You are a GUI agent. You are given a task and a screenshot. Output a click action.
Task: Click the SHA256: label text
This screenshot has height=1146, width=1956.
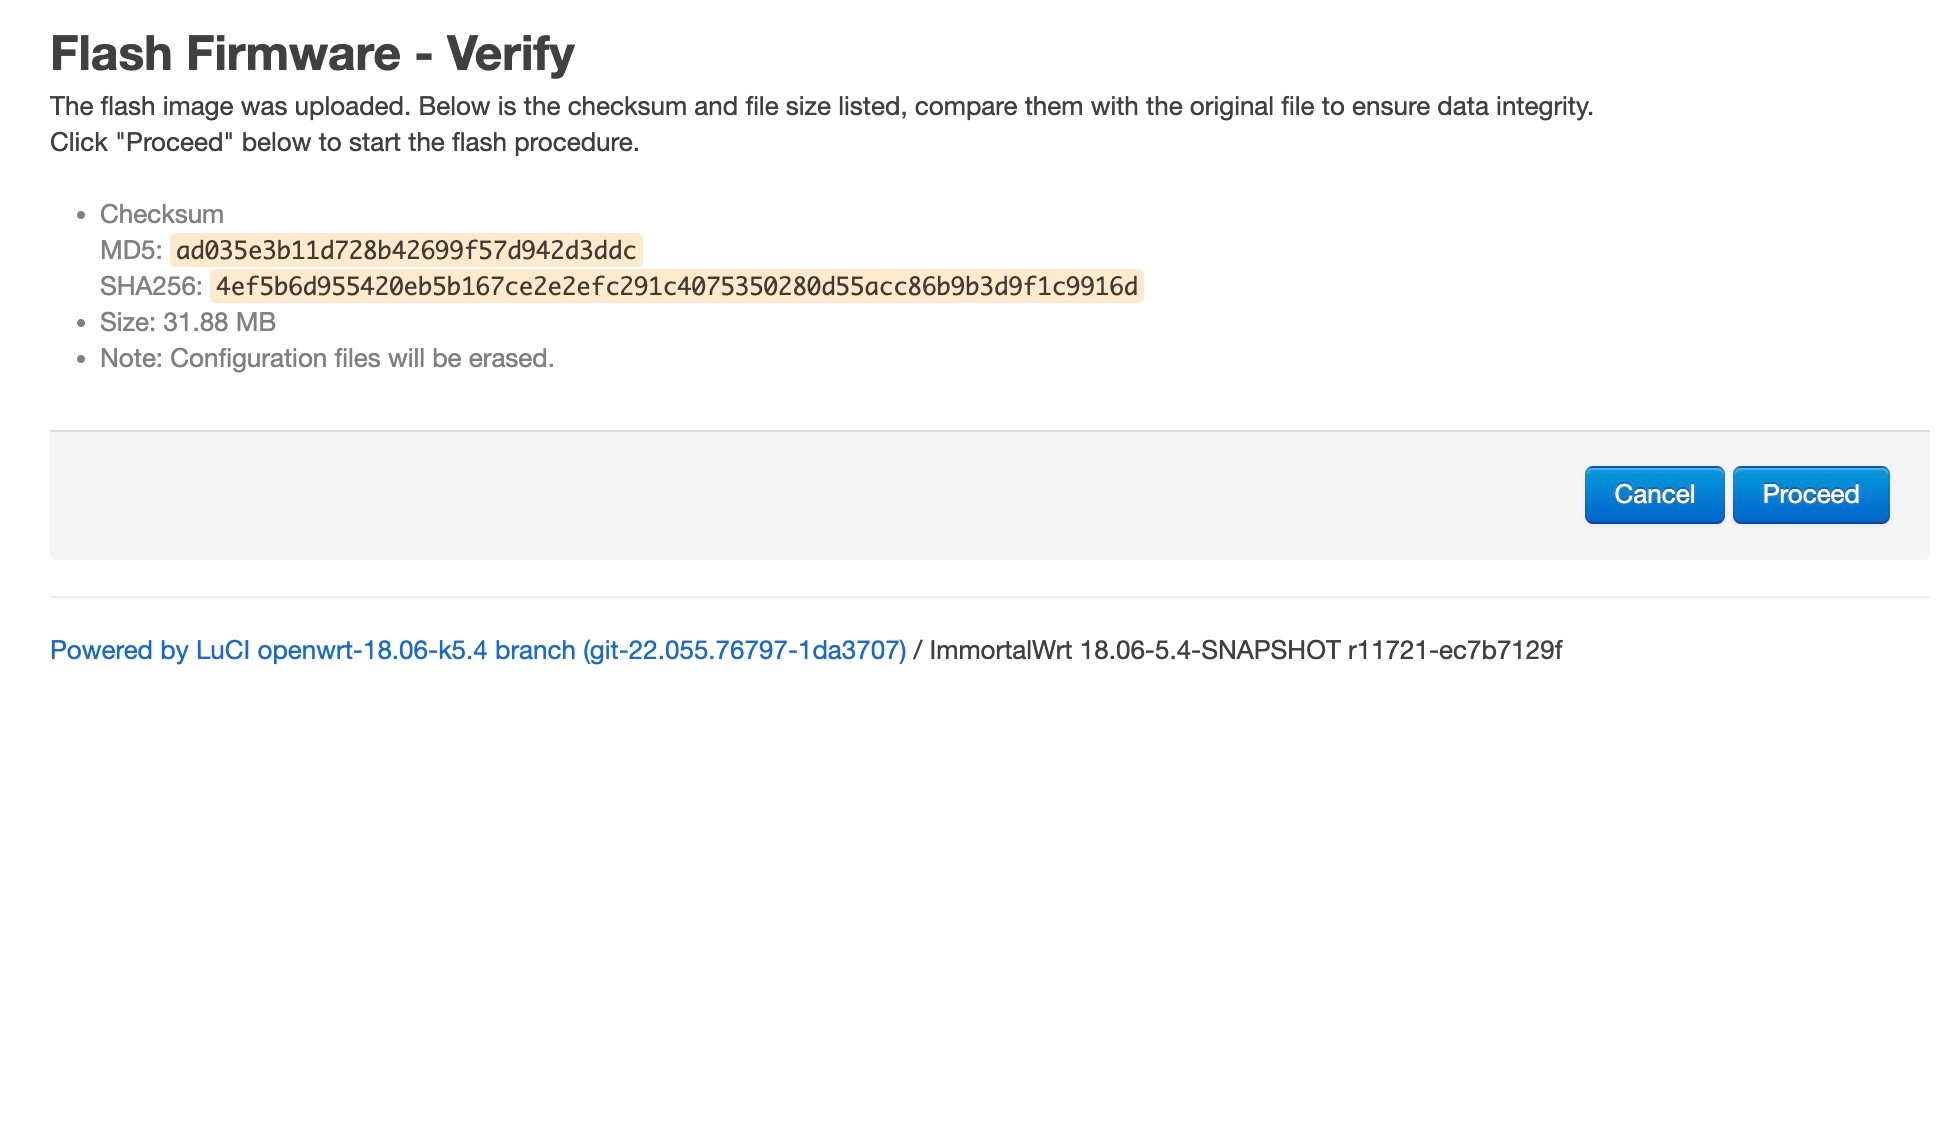[151, 287]
